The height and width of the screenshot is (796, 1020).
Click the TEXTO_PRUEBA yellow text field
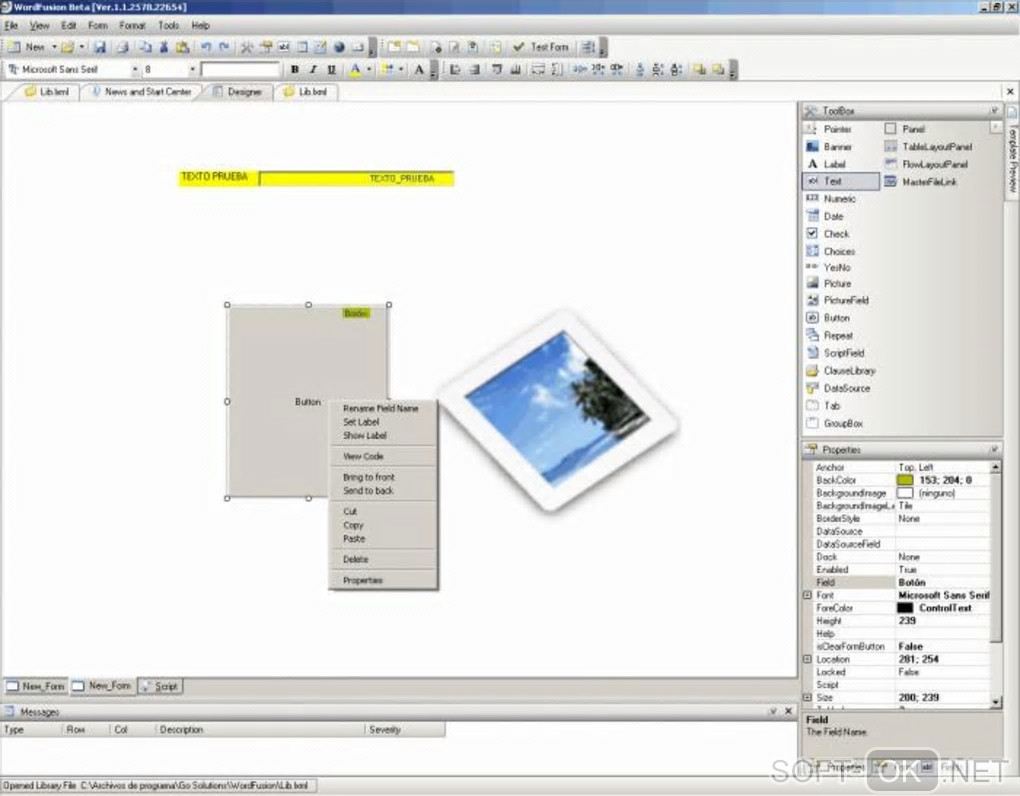coord(356,178)
